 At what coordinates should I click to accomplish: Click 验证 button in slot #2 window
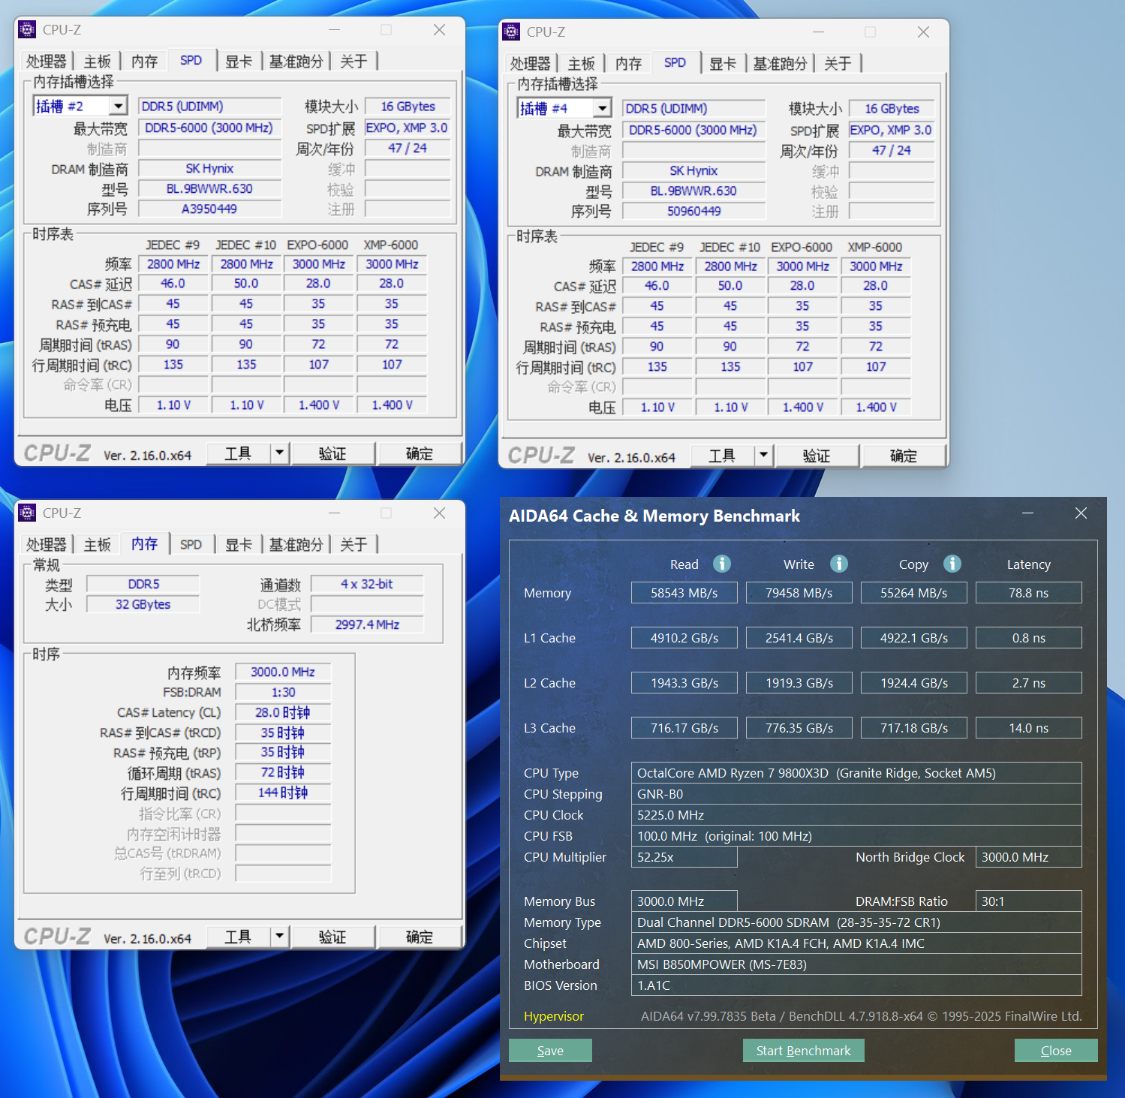pyautogui.click(x=332, y=454)
